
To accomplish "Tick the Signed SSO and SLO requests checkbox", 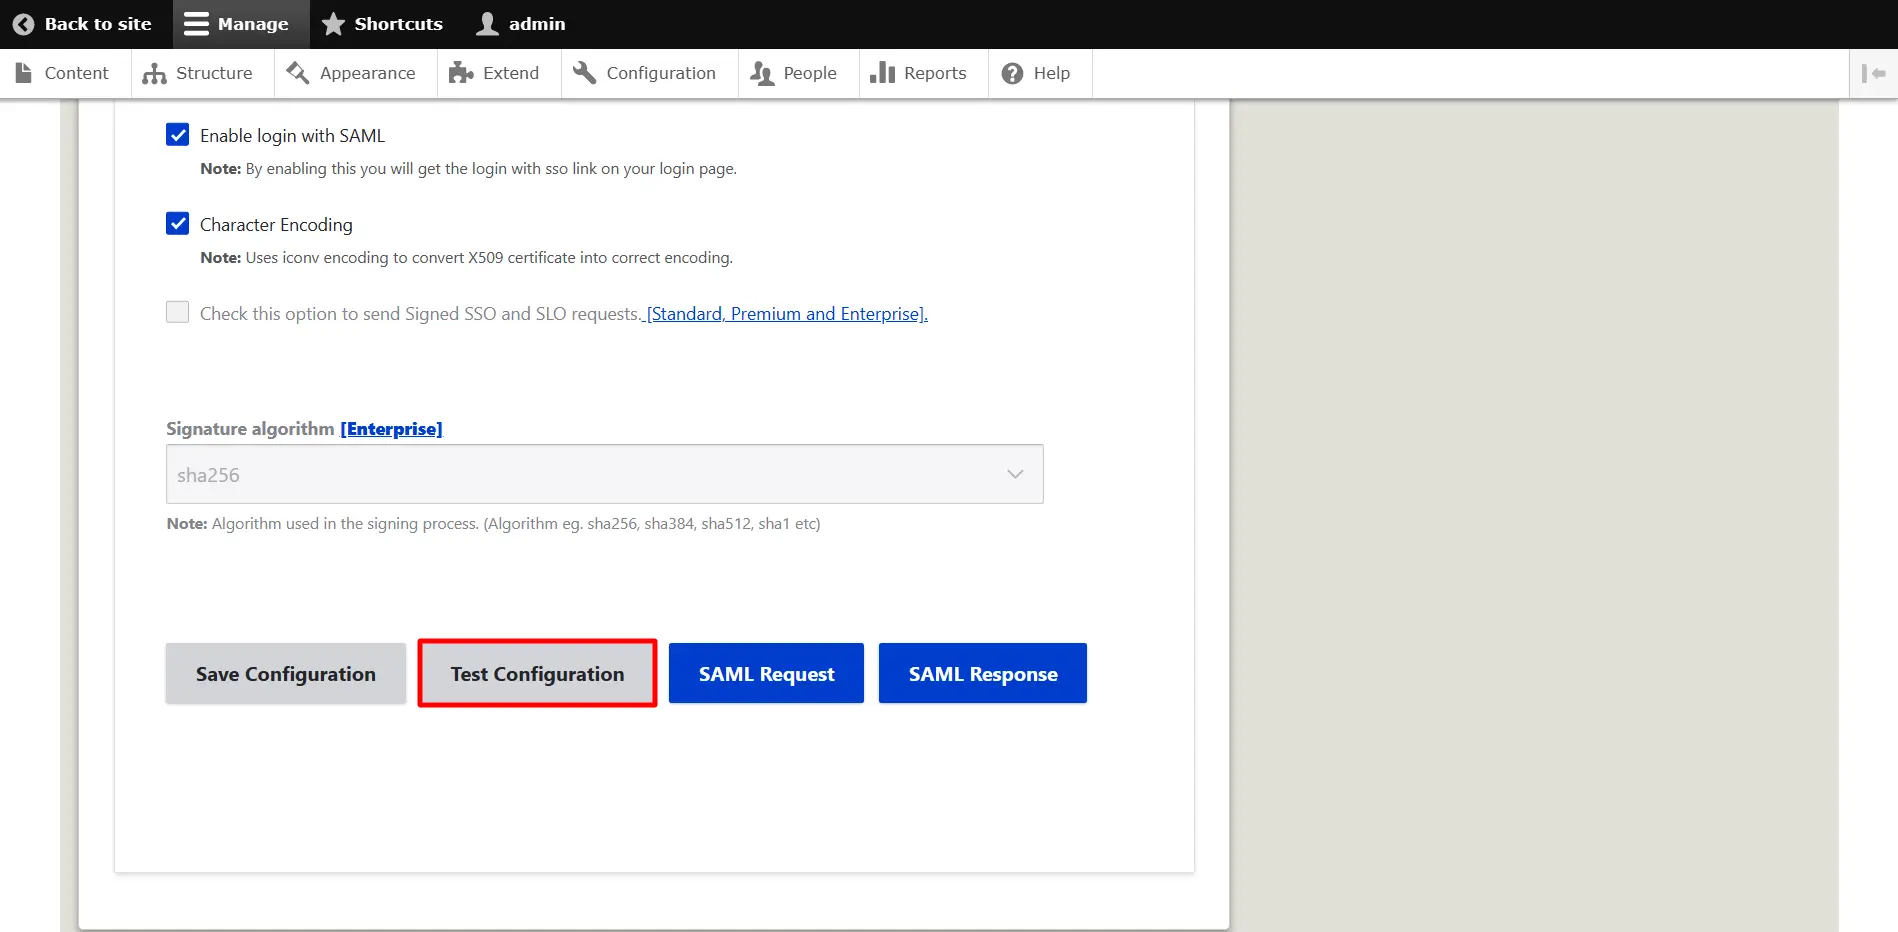I will click(x=178, y=313).
